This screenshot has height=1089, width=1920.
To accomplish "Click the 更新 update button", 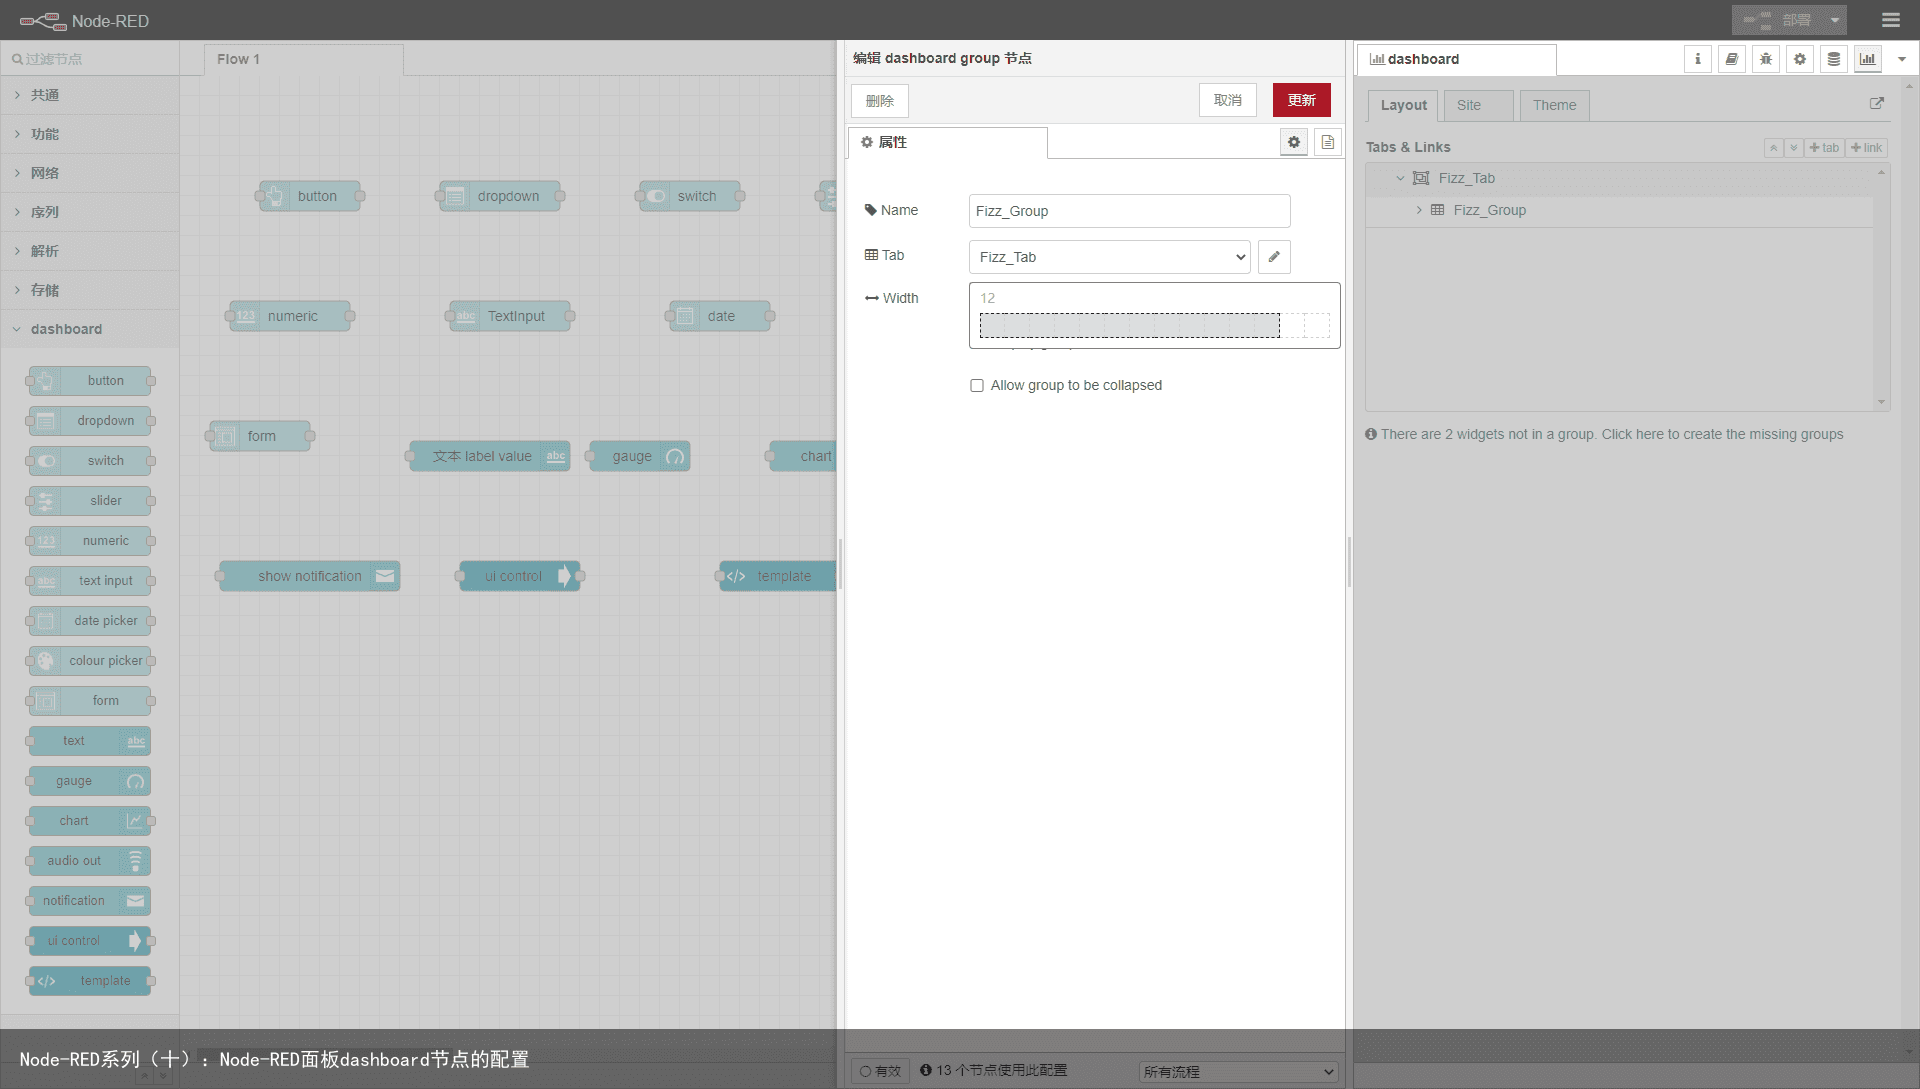I will point(1303,99).
